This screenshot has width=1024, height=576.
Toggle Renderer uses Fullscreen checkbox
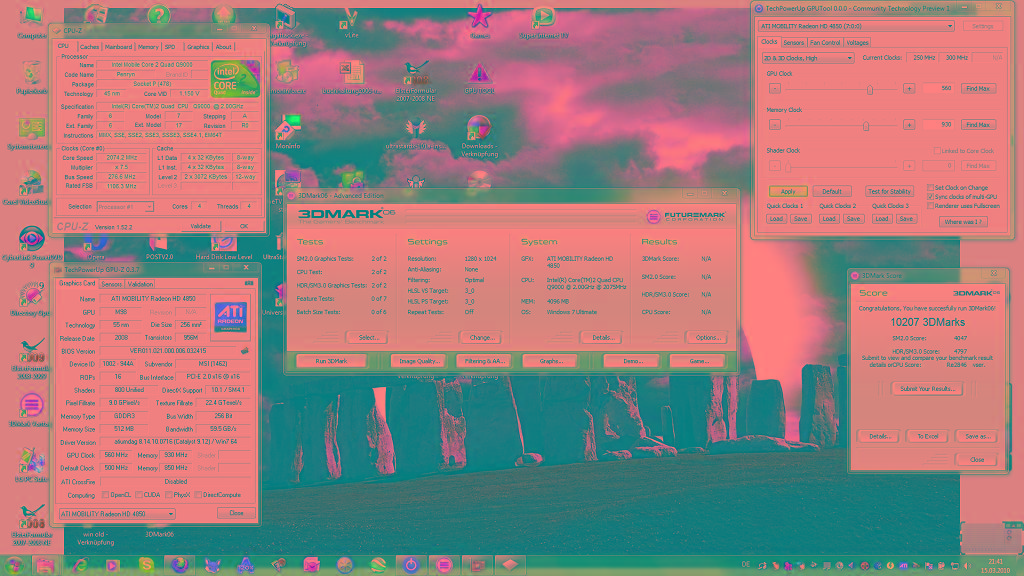[x=931, y=206]
